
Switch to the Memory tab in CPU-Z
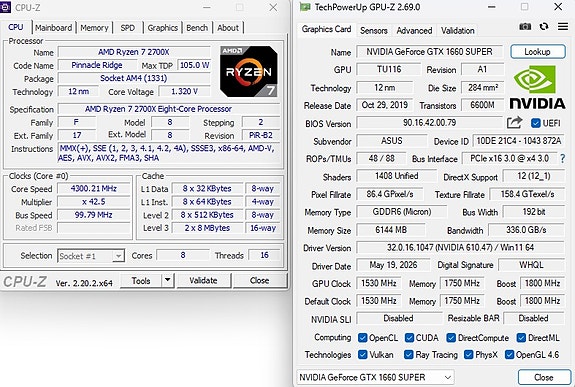(x=94, y=28)
